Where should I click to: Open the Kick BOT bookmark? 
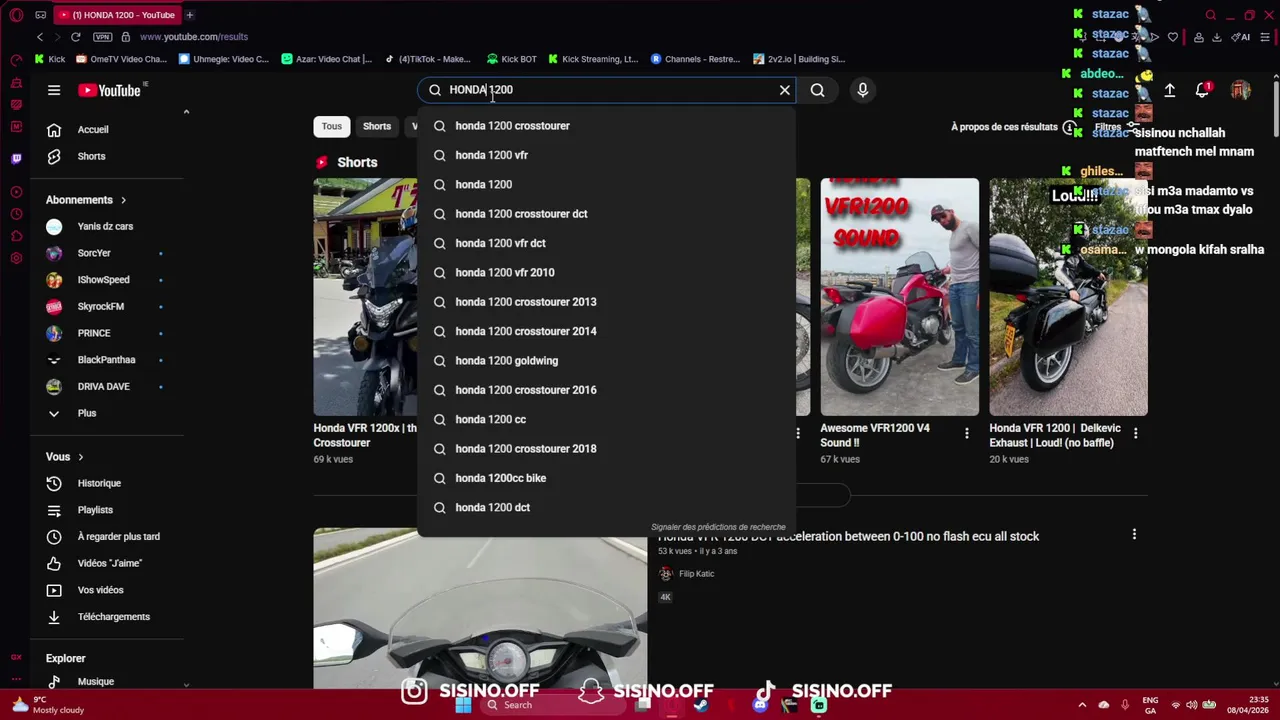pos(511,59)
